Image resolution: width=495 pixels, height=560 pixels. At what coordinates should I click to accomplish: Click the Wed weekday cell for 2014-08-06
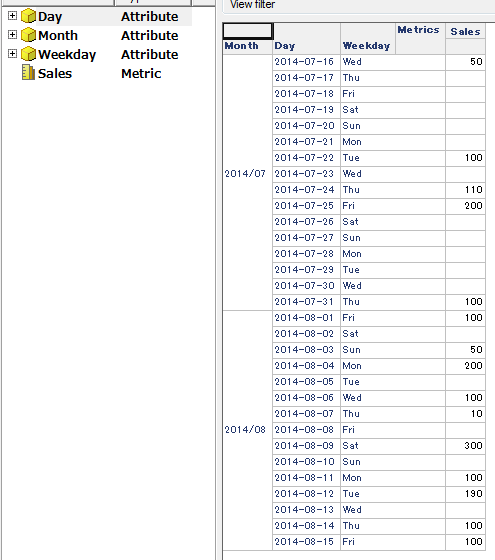click(x=393, y=398)
